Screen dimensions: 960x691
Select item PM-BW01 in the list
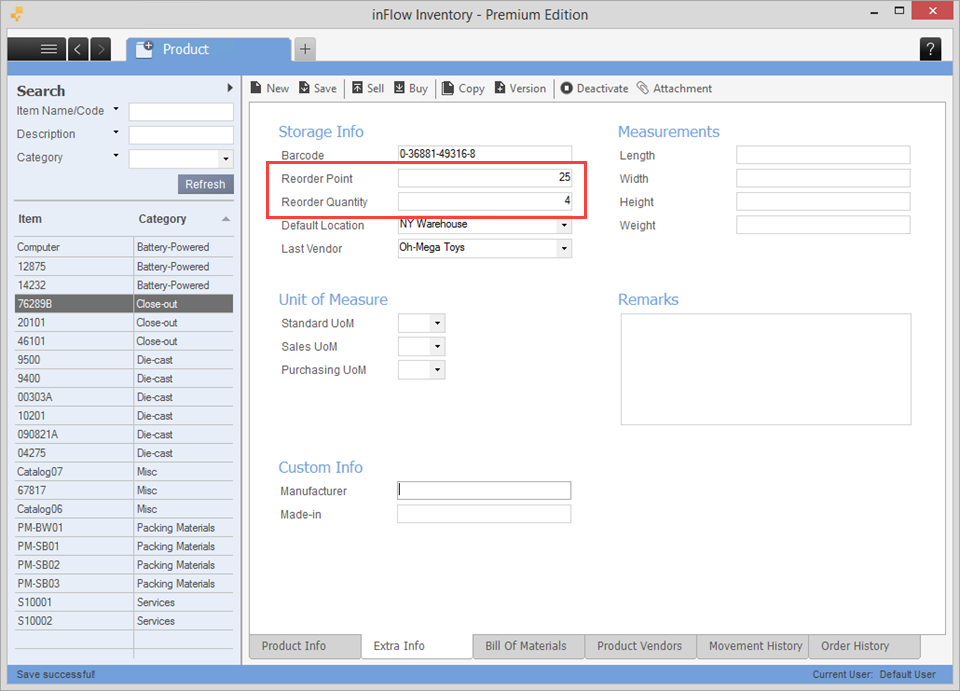point(124,528)
